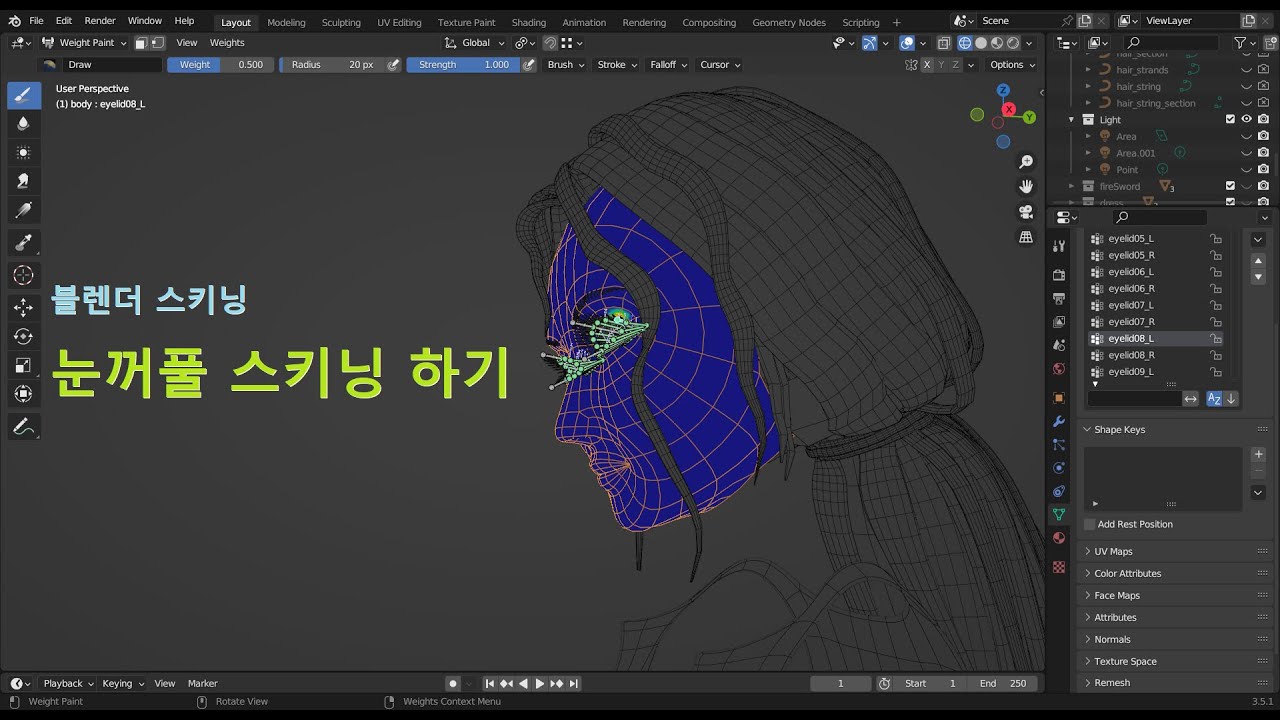Open the Falloff dropdown
This screenshot has height=720, width=1280.
(x=669, y=65)
